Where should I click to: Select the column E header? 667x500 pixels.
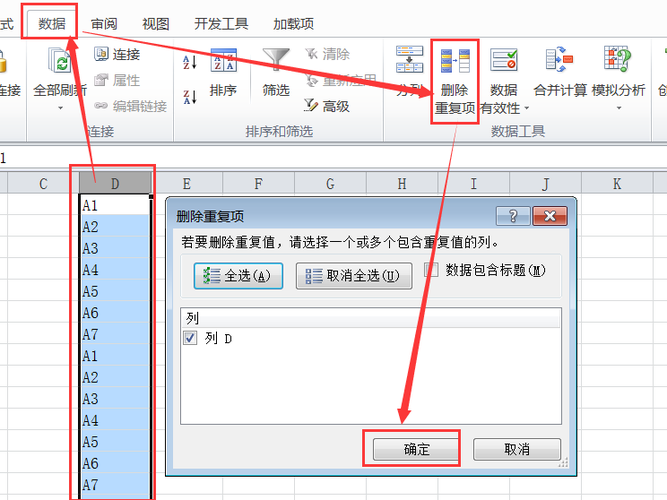coord(187,184)
